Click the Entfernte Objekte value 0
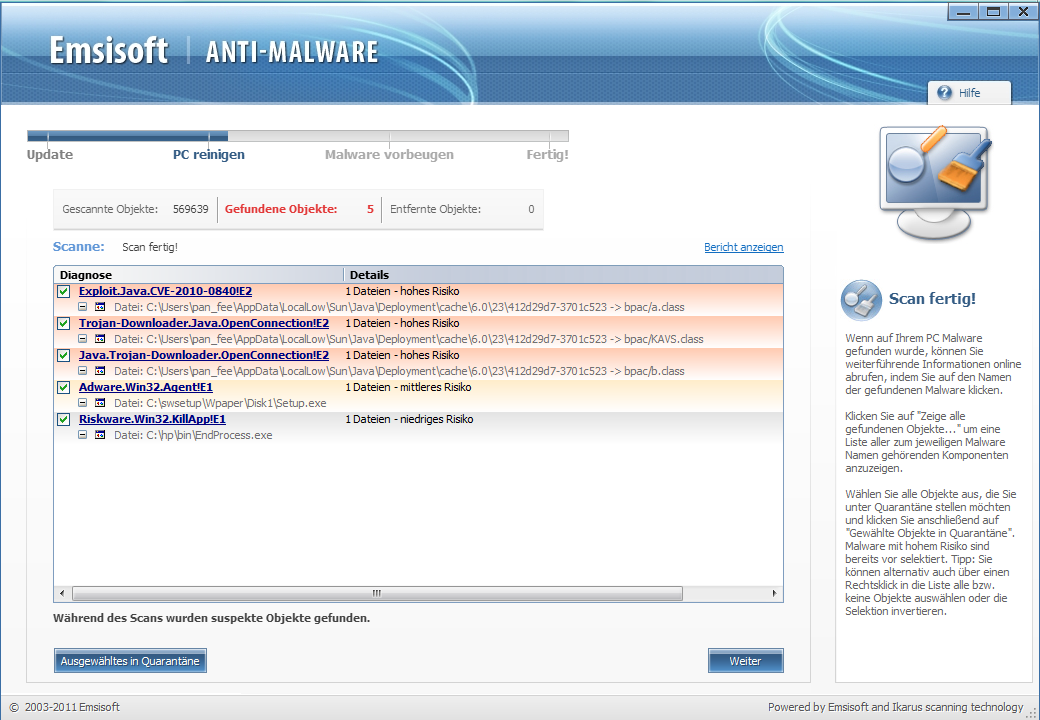Image resolution: width=1040 pixels, height=720 pixels. (x=531, y=209)
